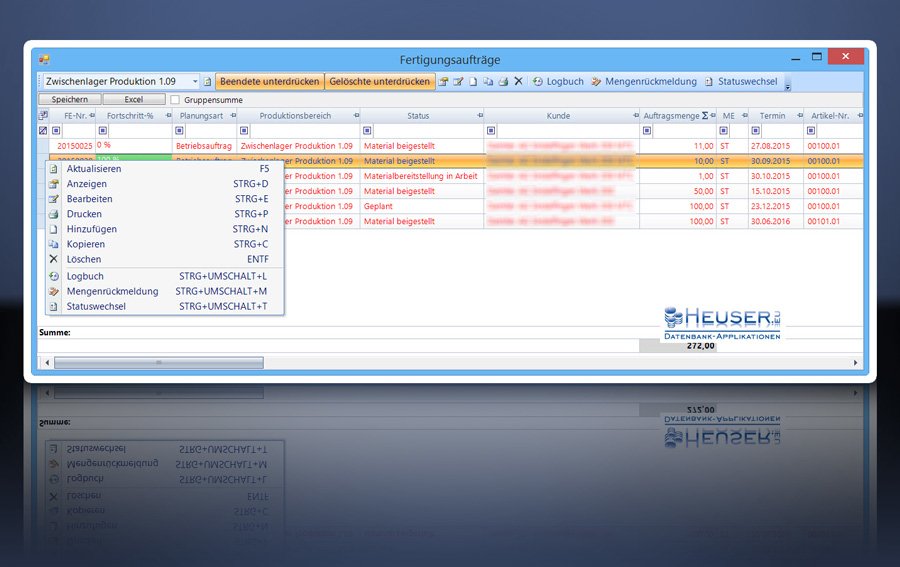Image resolution: width=900 pixels, height=567 pixels.
Task: Choose Drucken in the context menu
Action: click(165, 213)
